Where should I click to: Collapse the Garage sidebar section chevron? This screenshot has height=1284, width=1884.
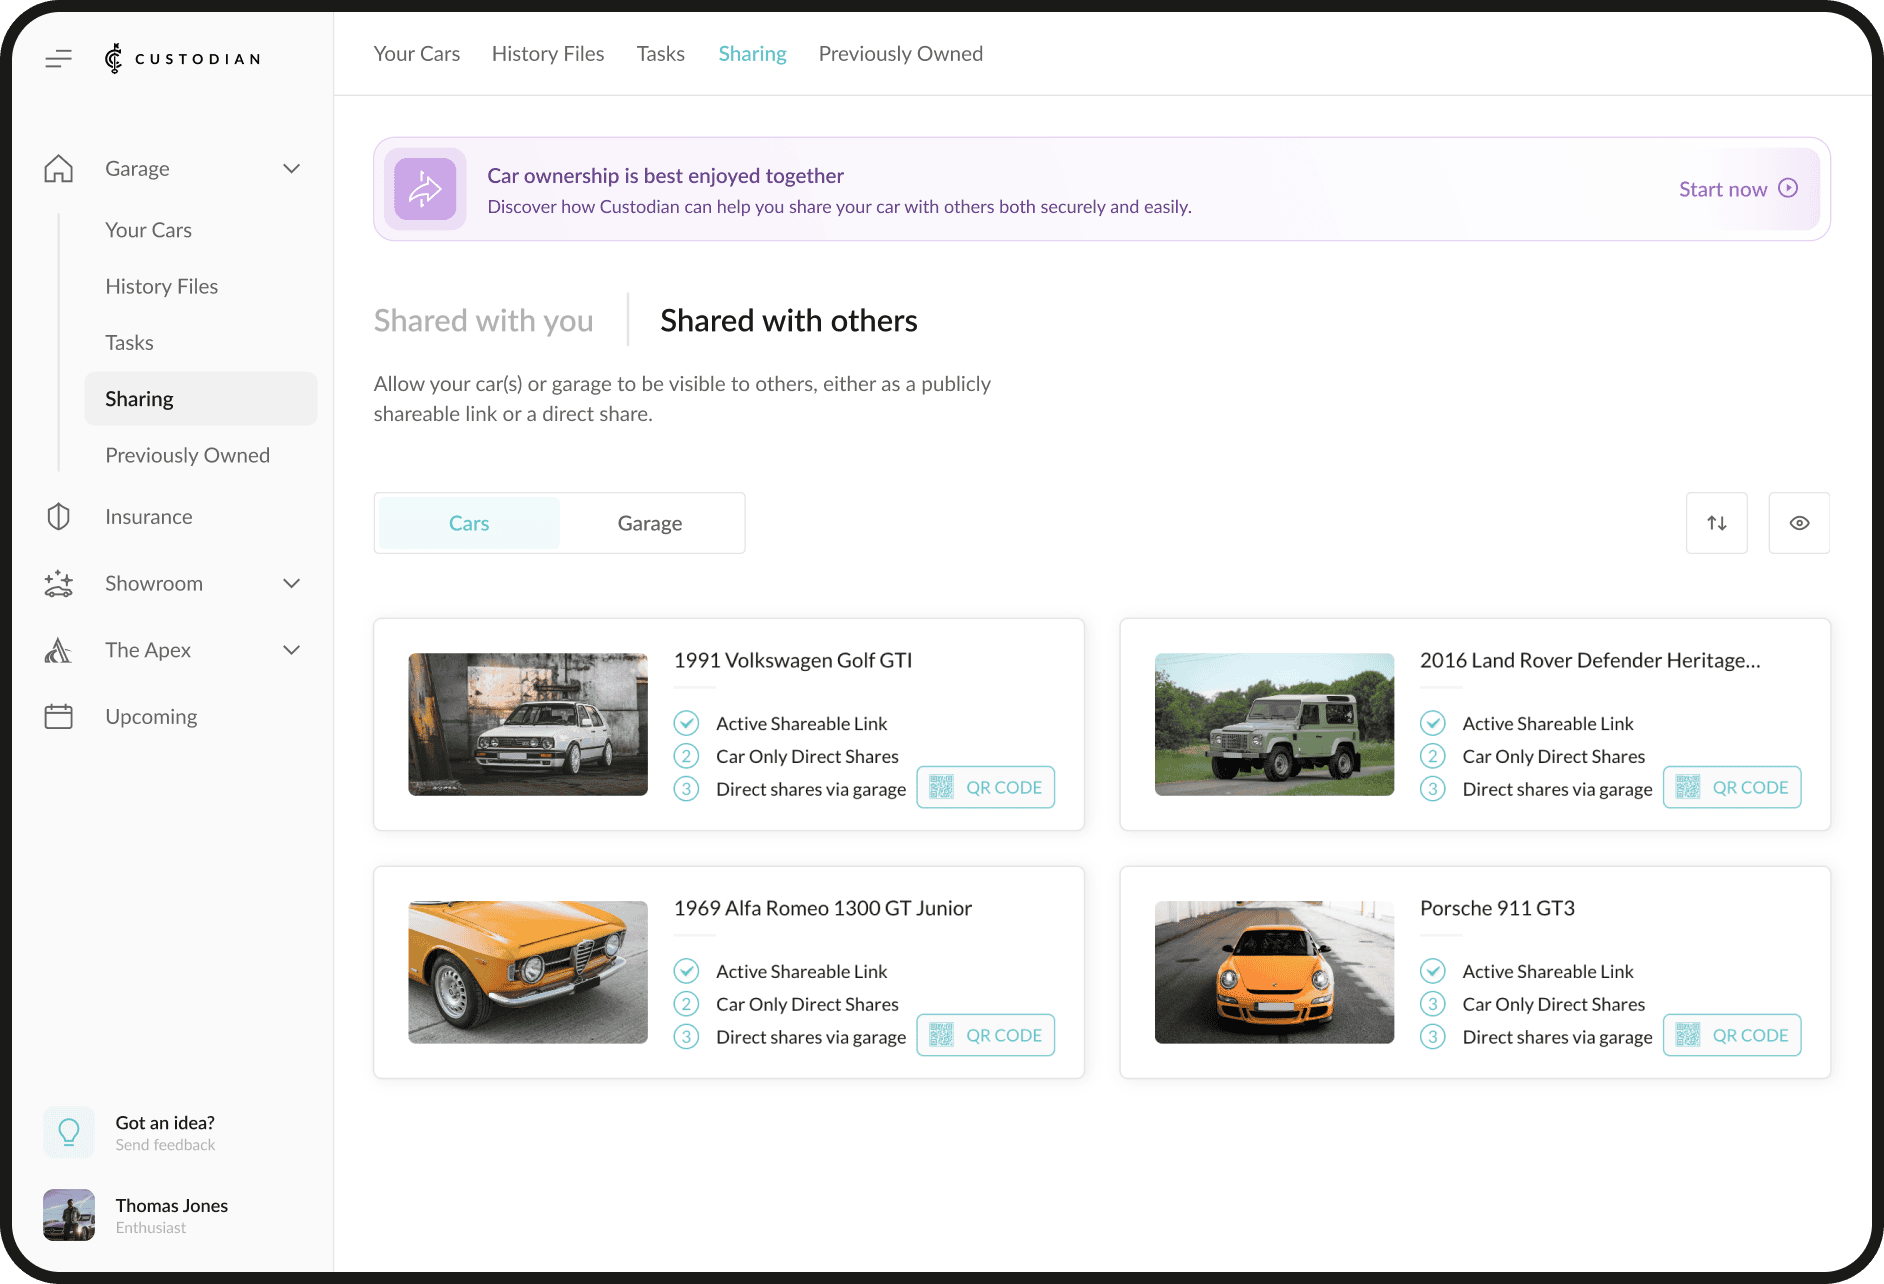click(x=292, y=169)
